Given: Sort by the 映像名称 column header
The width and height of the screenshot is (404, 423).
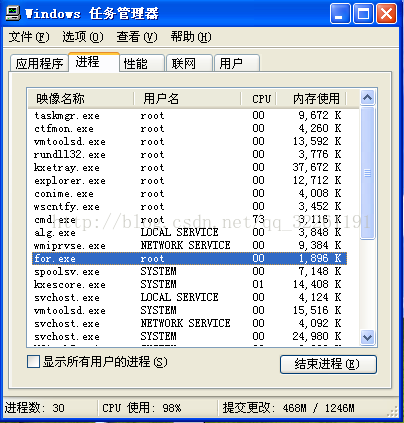Looking at the screenshot, I should [81, 99].
